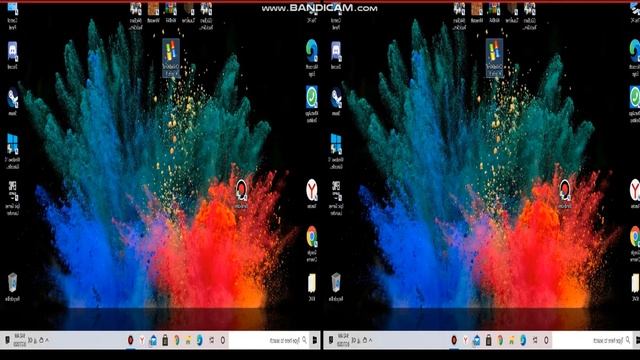Expand hidden tray icons on right copy's taskbar
The width and height of the screenshot is (640, 360).
pos(370,340)
